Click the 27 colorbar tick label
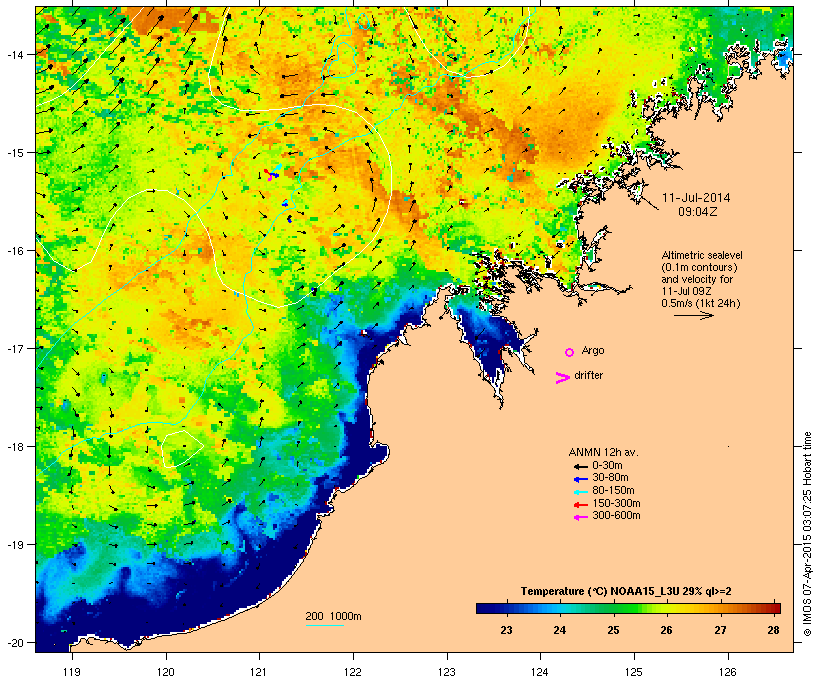Image resolution: width=820 pixels, height=680 pixels. point(720,630)
